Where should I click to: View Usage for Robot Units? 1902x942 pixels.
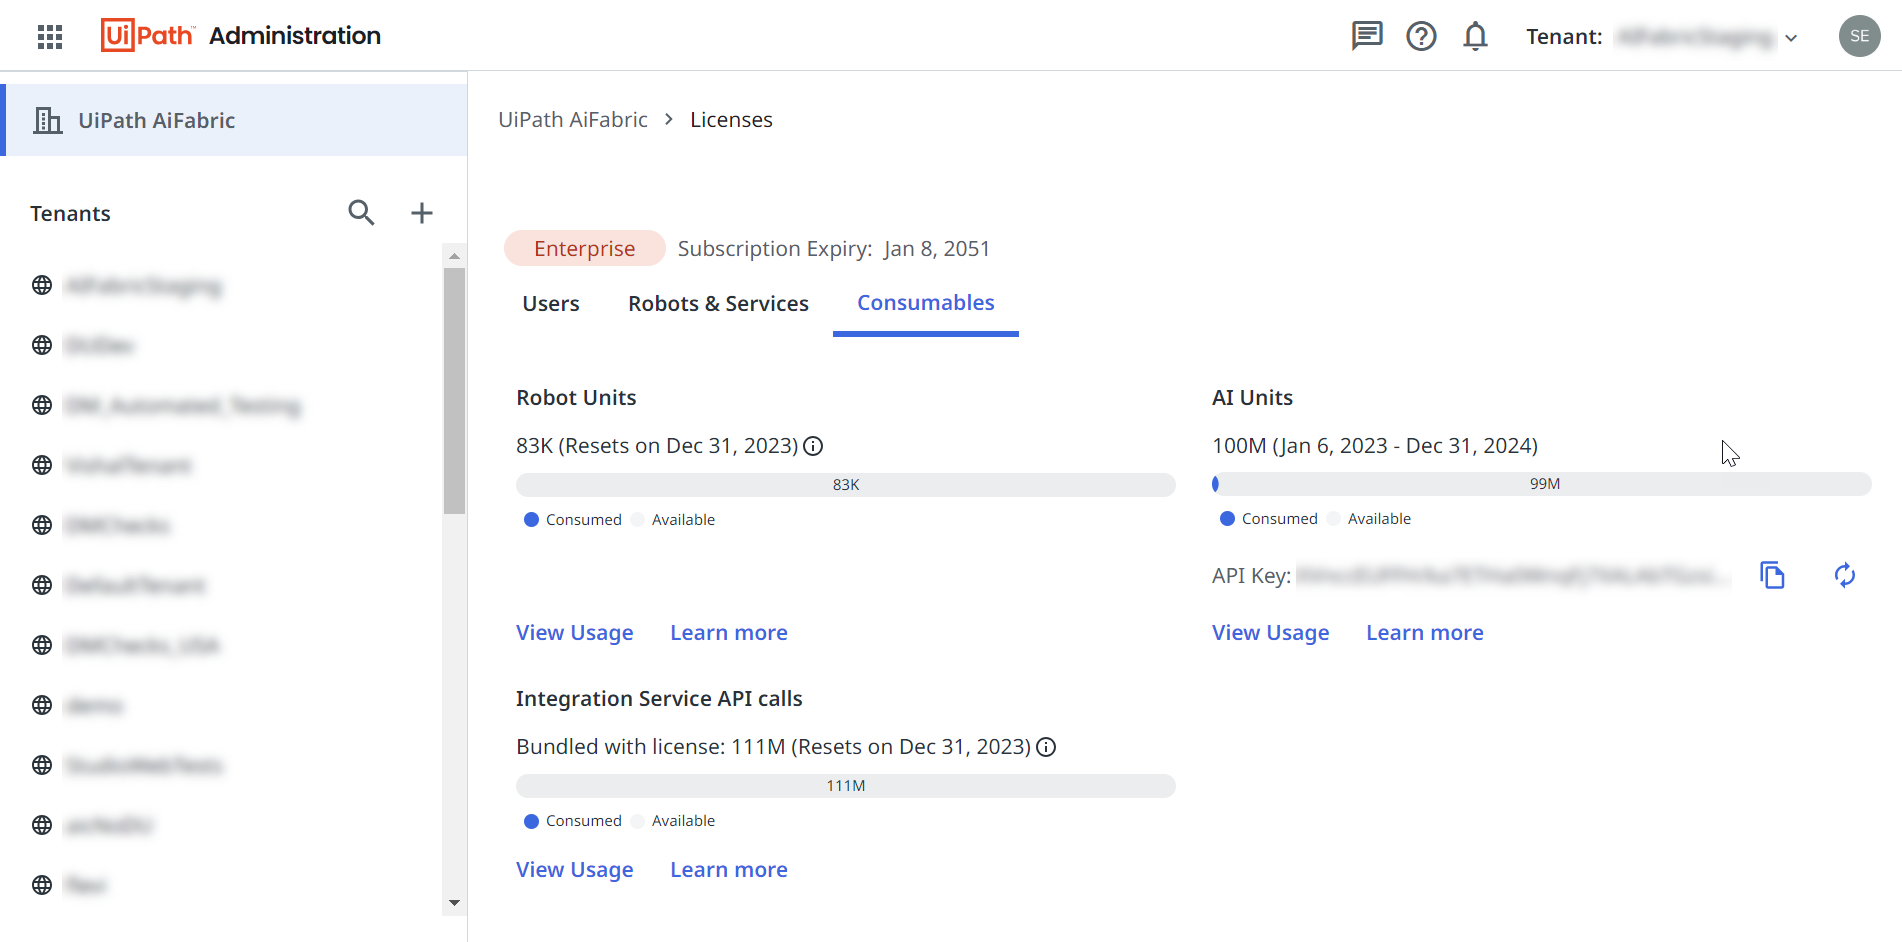point(575,633)
